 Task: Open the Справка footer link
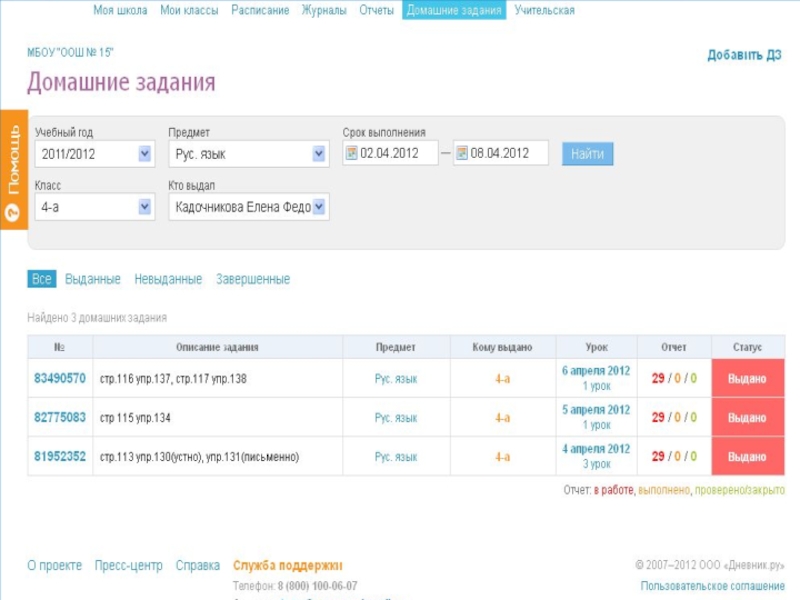tap(198, 565)
